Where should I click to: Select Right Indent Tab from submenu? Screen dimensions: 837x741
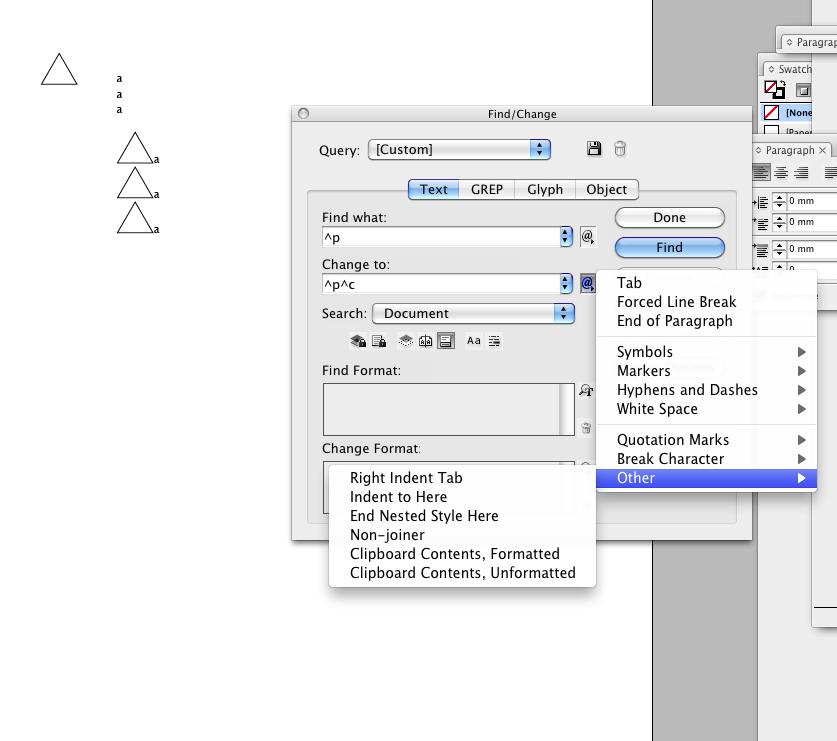click(x=462, y=478)
